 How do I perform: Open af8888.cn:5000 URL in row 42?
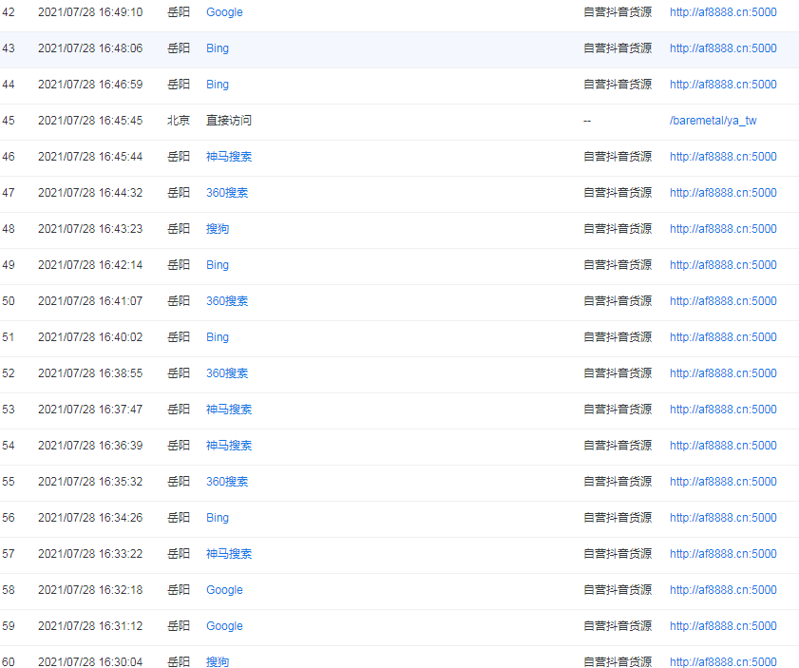tap(723, 12)
